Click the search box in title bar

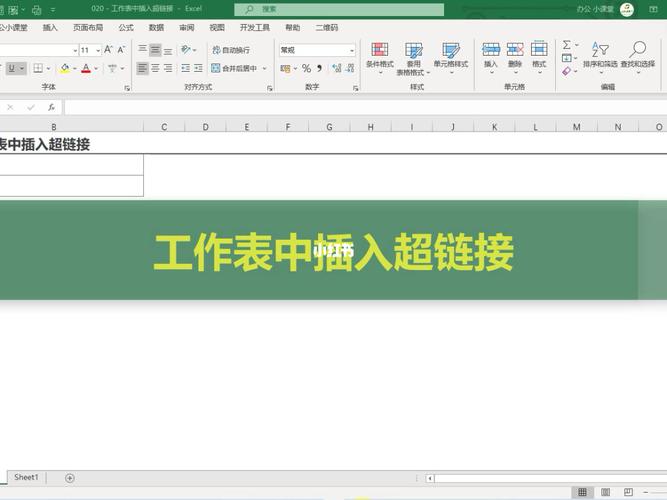[339, 9]
